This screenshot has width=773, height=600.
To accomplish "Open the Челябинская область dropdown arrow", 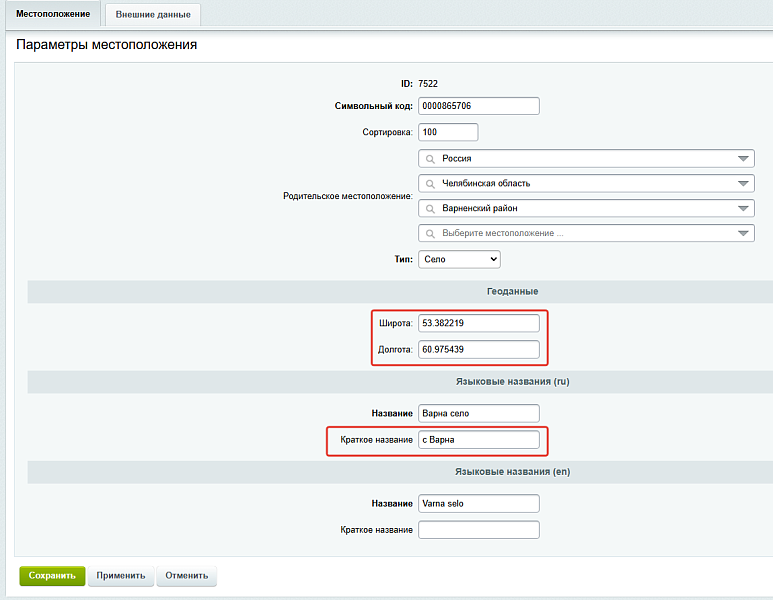I will [742, 183].
